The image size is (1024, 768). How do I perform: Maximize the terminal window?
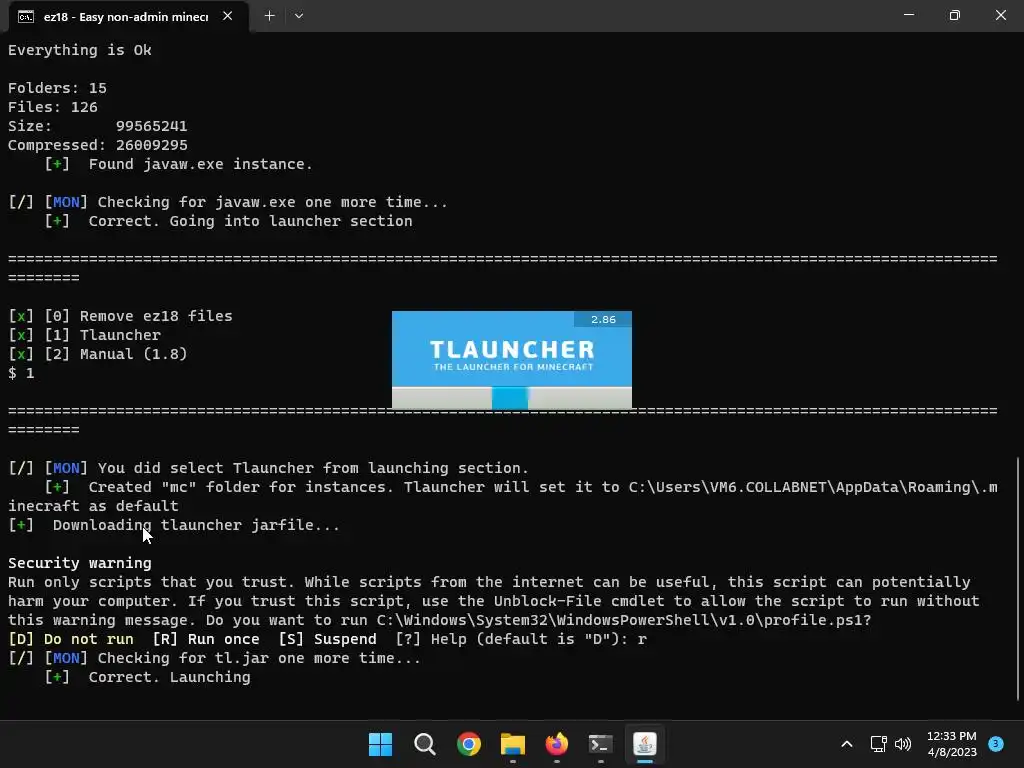click(x=954, y=15)
